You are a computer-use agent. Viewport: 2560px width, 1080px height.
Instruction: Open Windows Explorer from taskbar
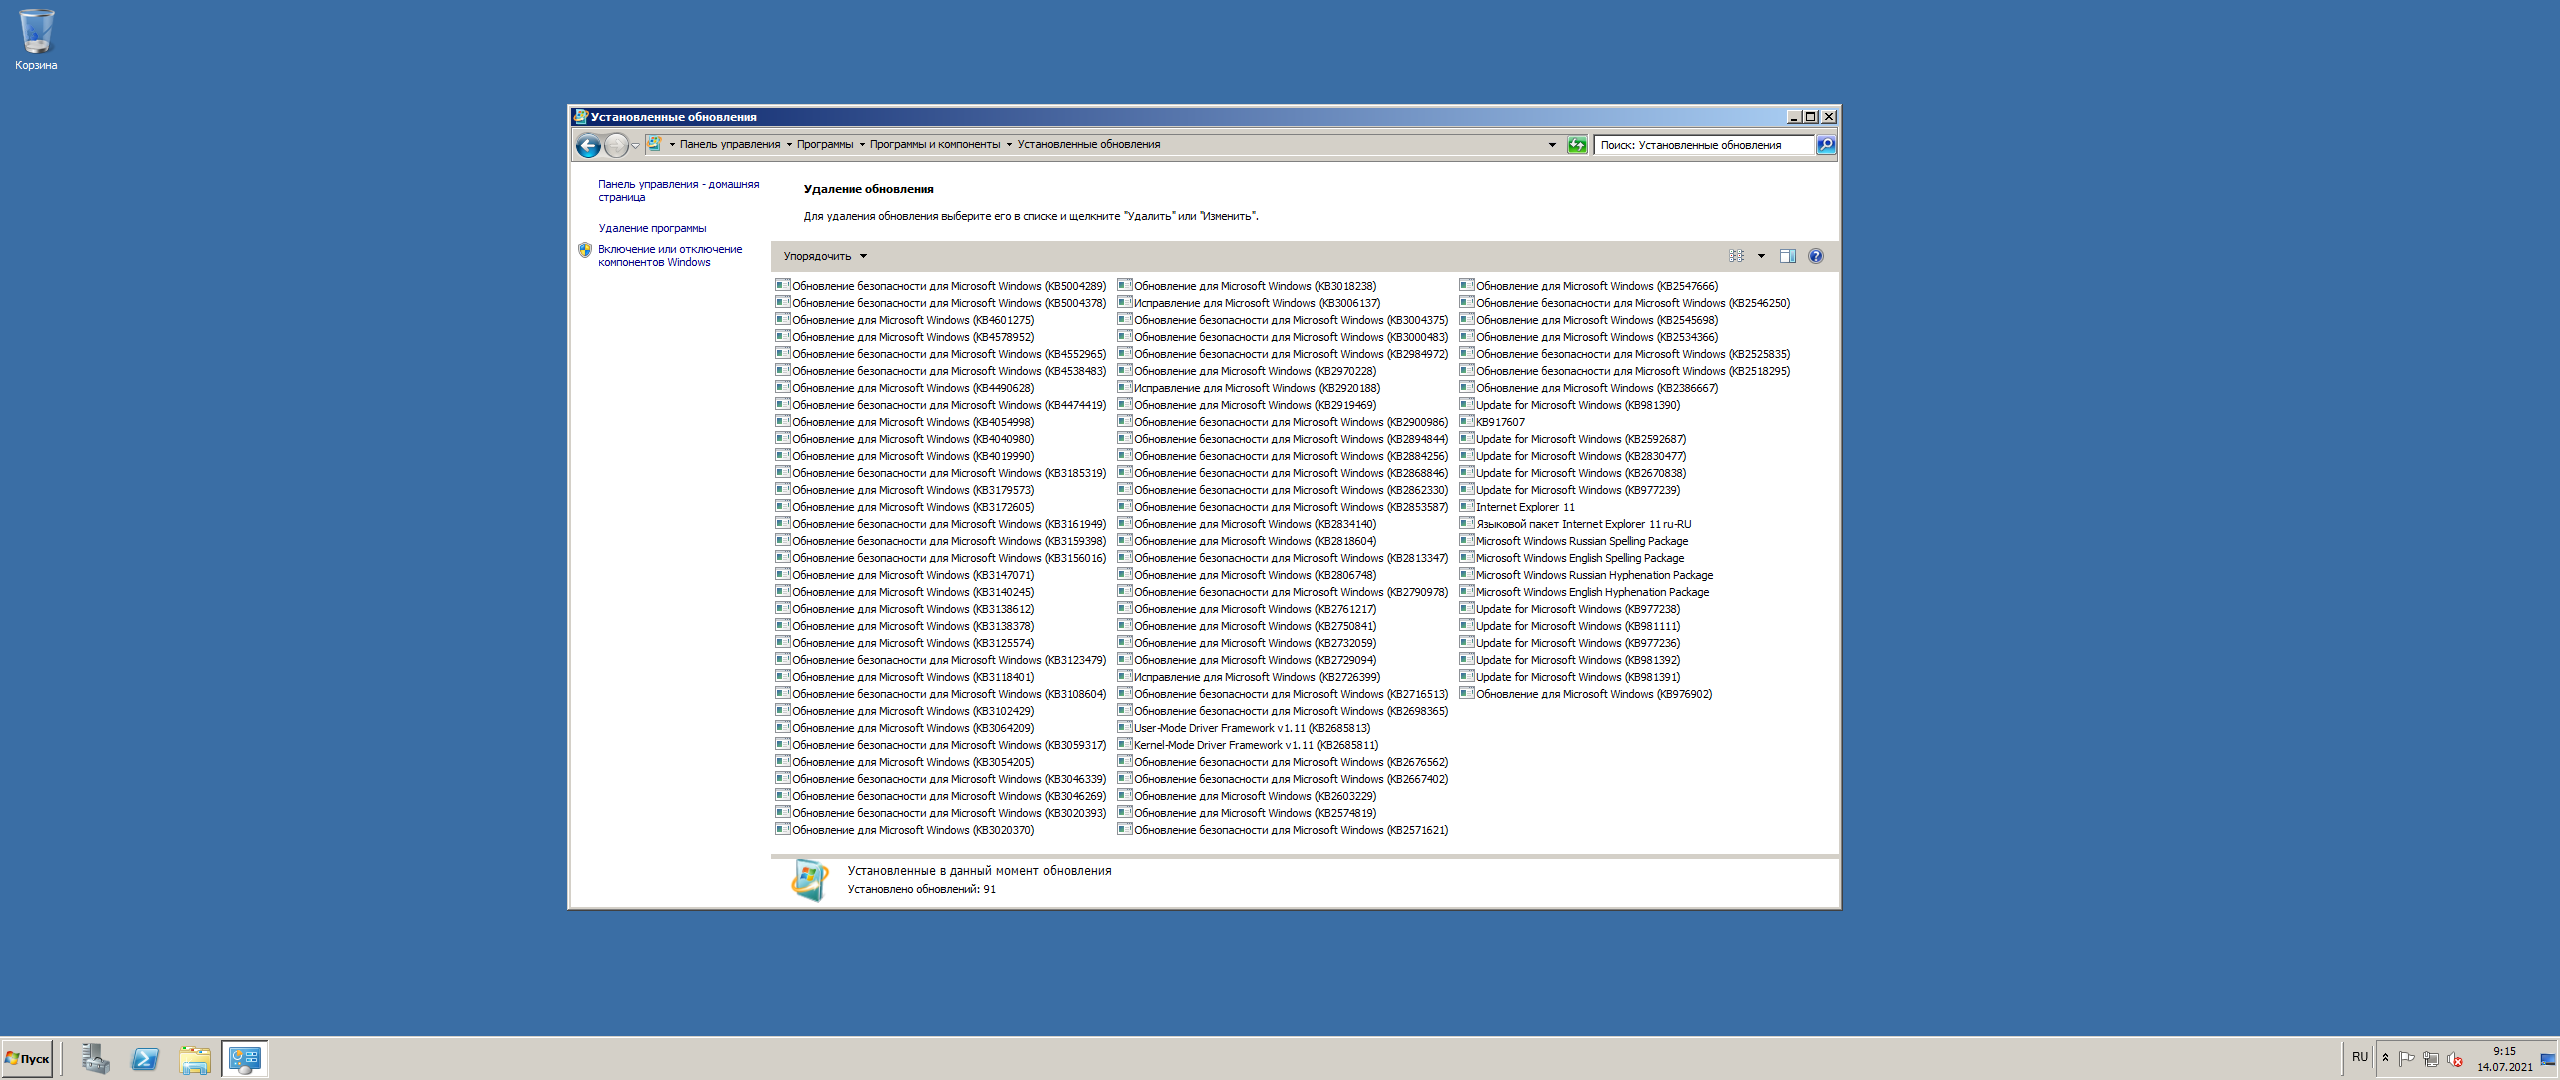click(195, 1059)
